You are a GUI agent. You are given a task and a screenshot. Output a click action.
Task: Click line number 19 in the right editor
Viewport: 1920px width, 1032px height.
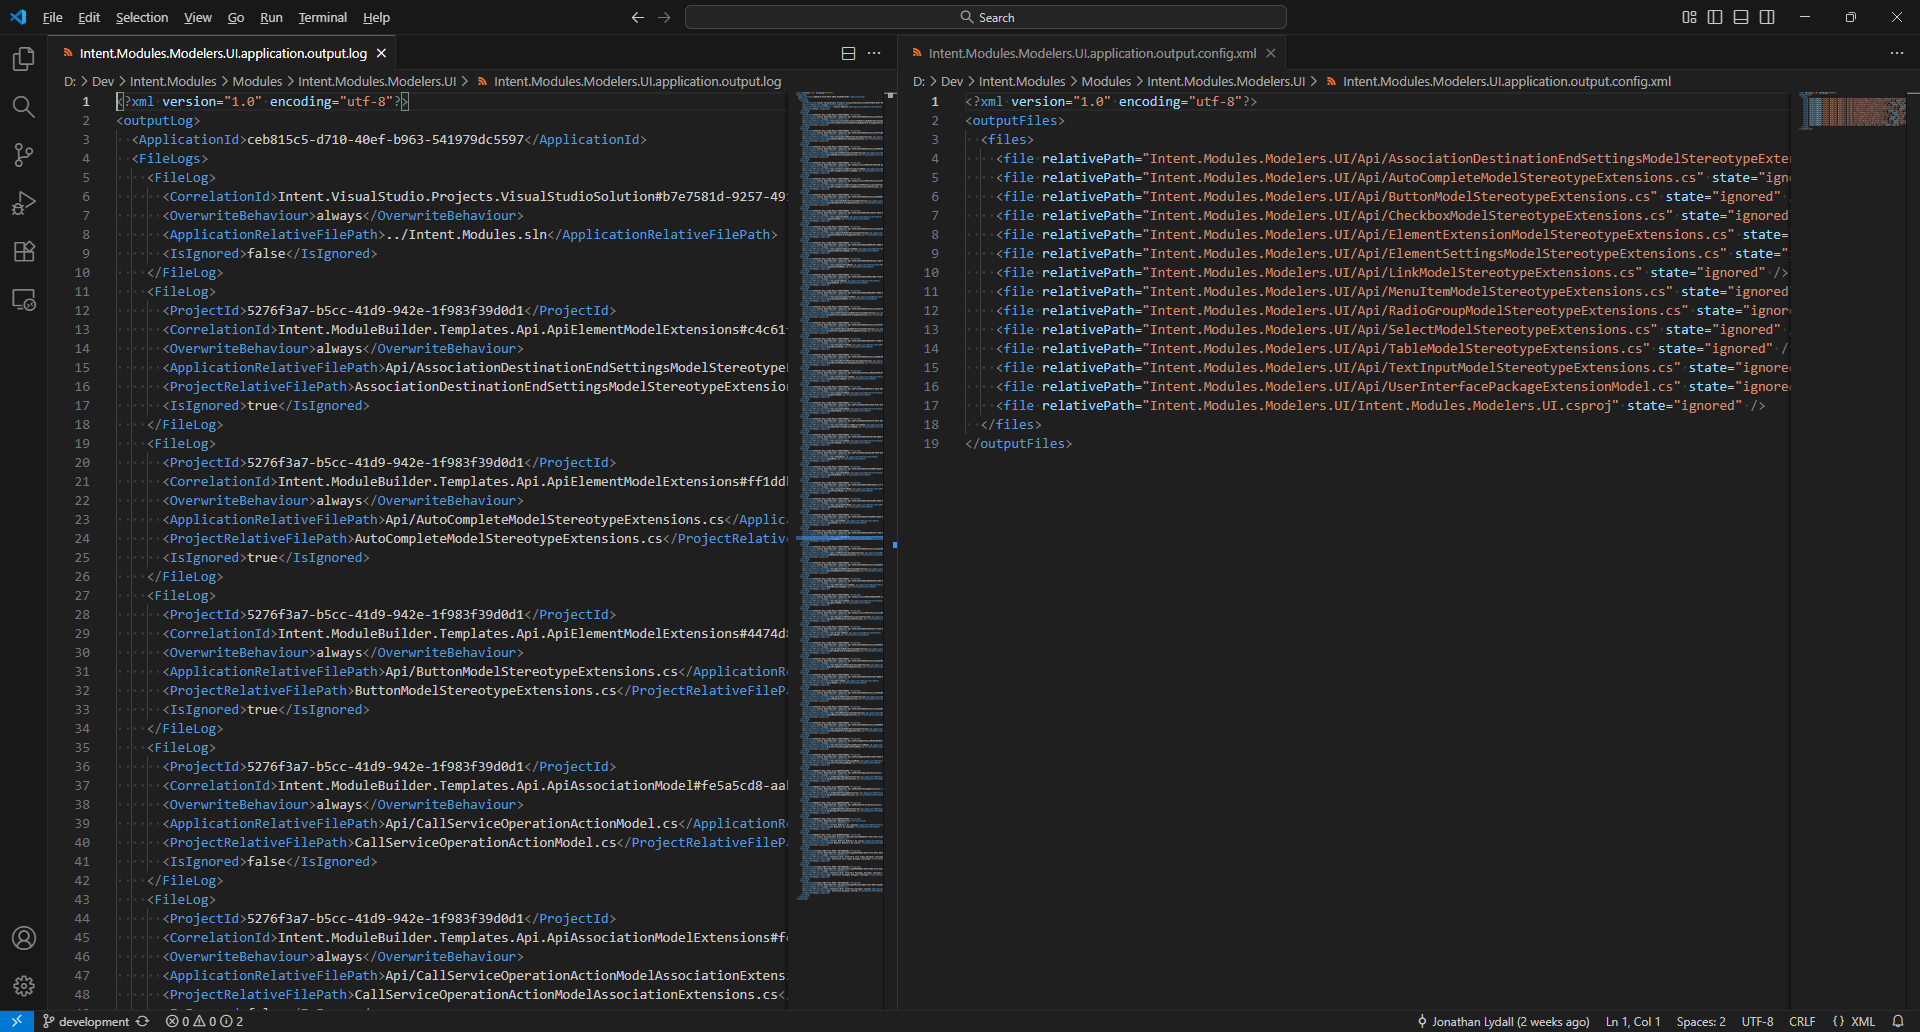pos(931,443)
